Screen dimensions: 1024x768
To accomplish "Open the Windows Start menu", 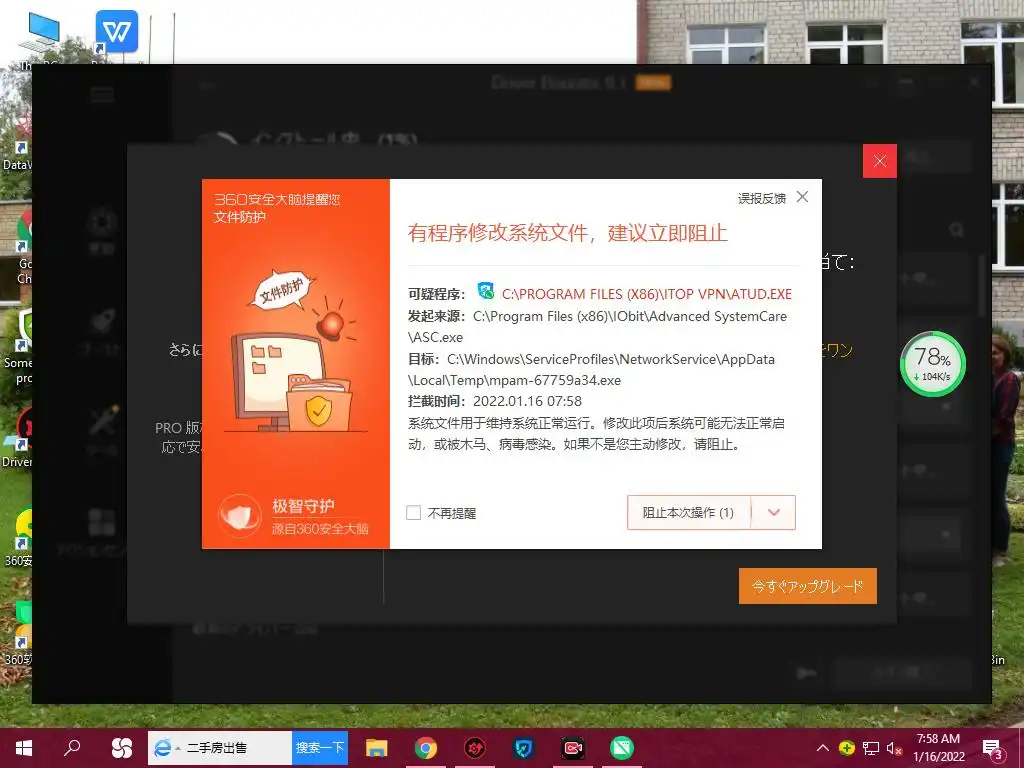I will click(x=24, y=748).
